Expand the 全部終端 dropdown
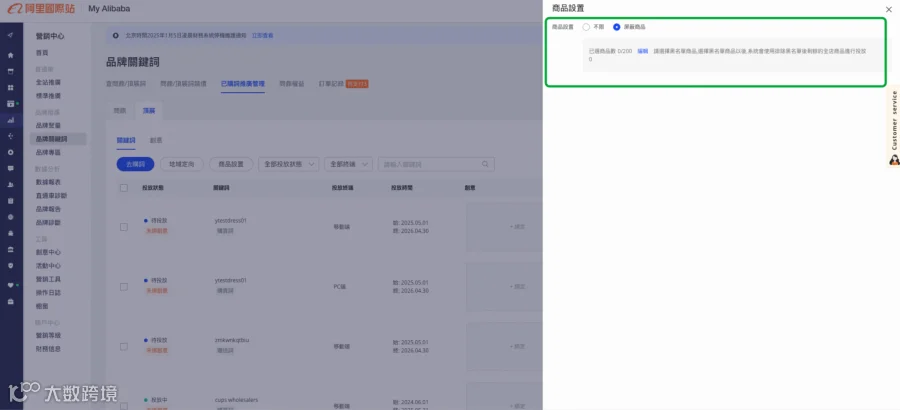Screen dimensions: 900x410 pyautogui.click(x=348, y=164)
